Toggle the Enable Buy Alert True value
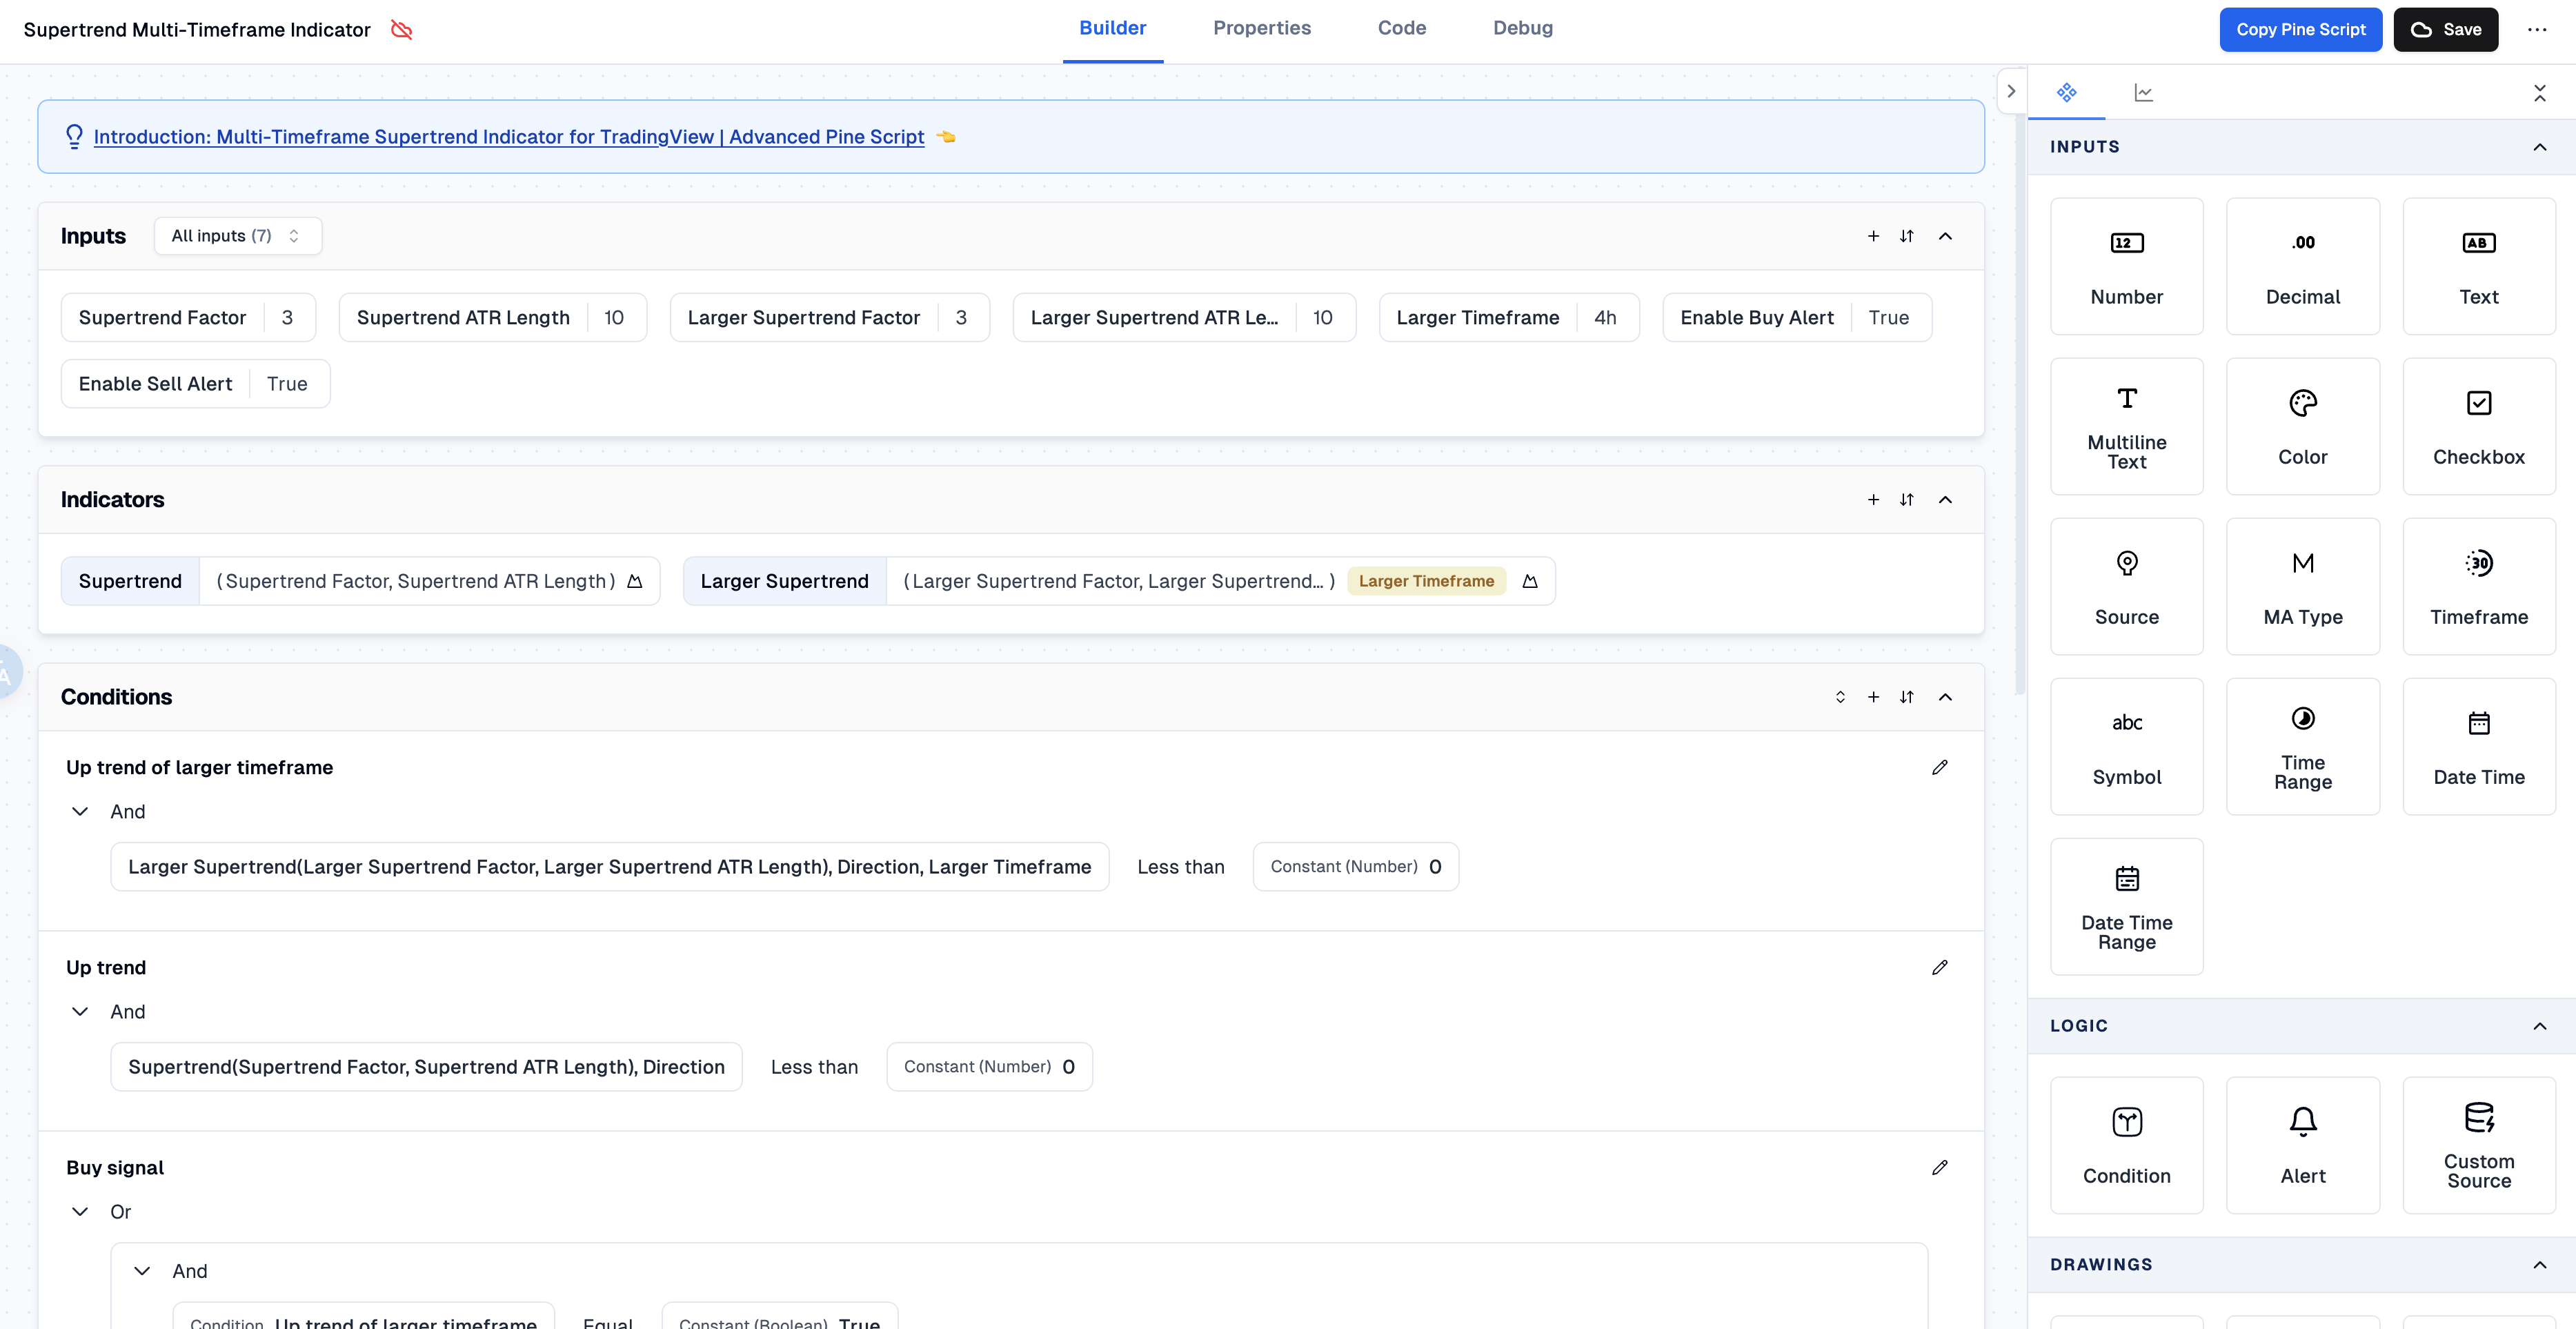The width and height of the screenshot is (2576, 1329). click(x=1888, y=317)
